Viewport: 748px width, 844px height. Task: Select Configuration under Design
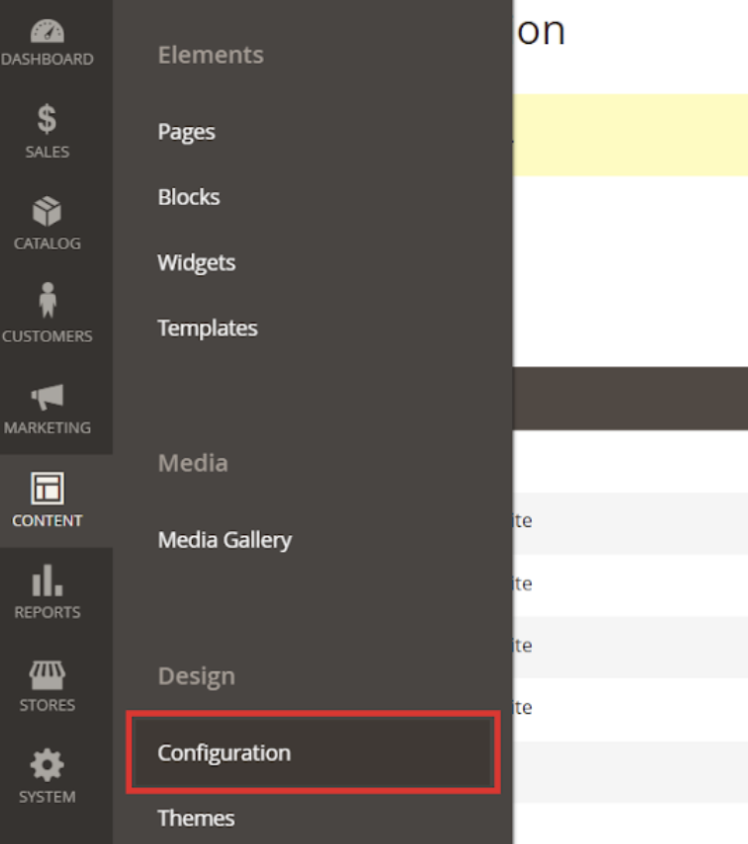coord(313,752)
